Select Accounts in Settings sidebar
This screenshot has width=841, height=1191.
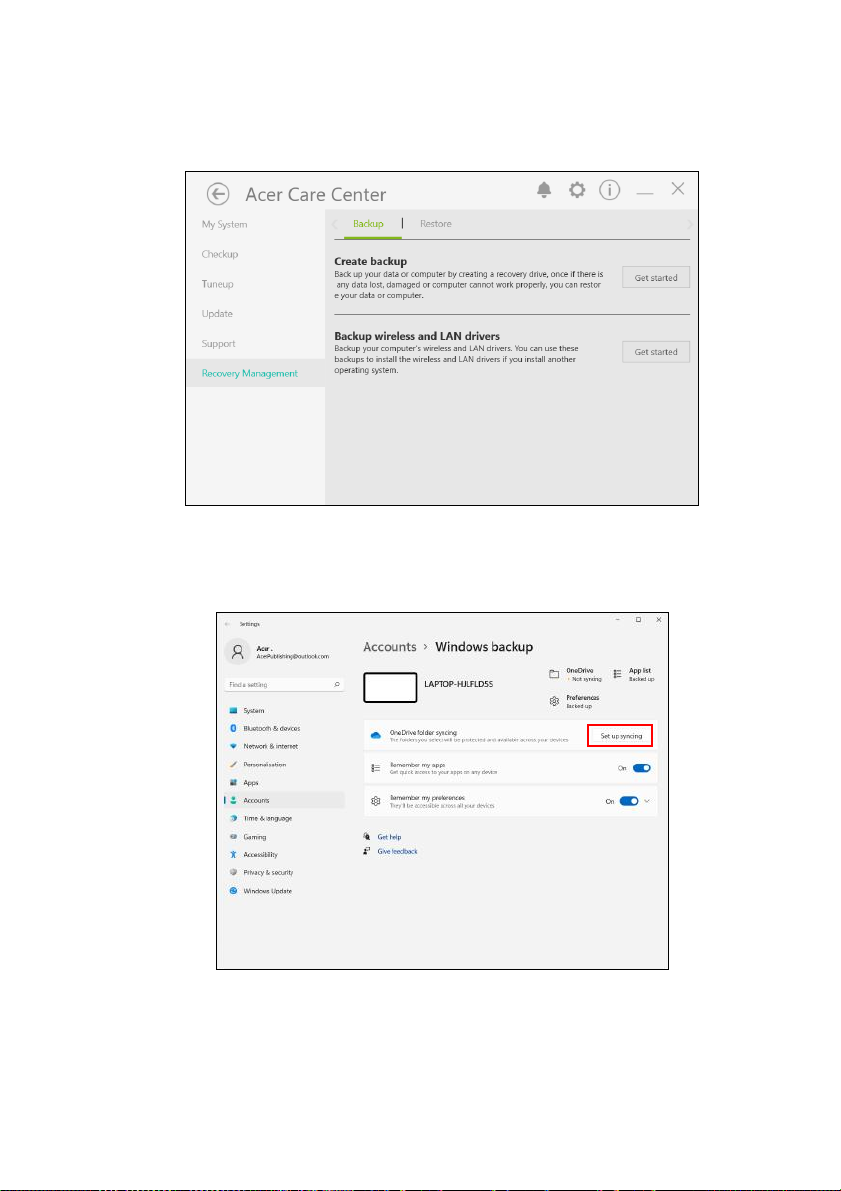285,801
